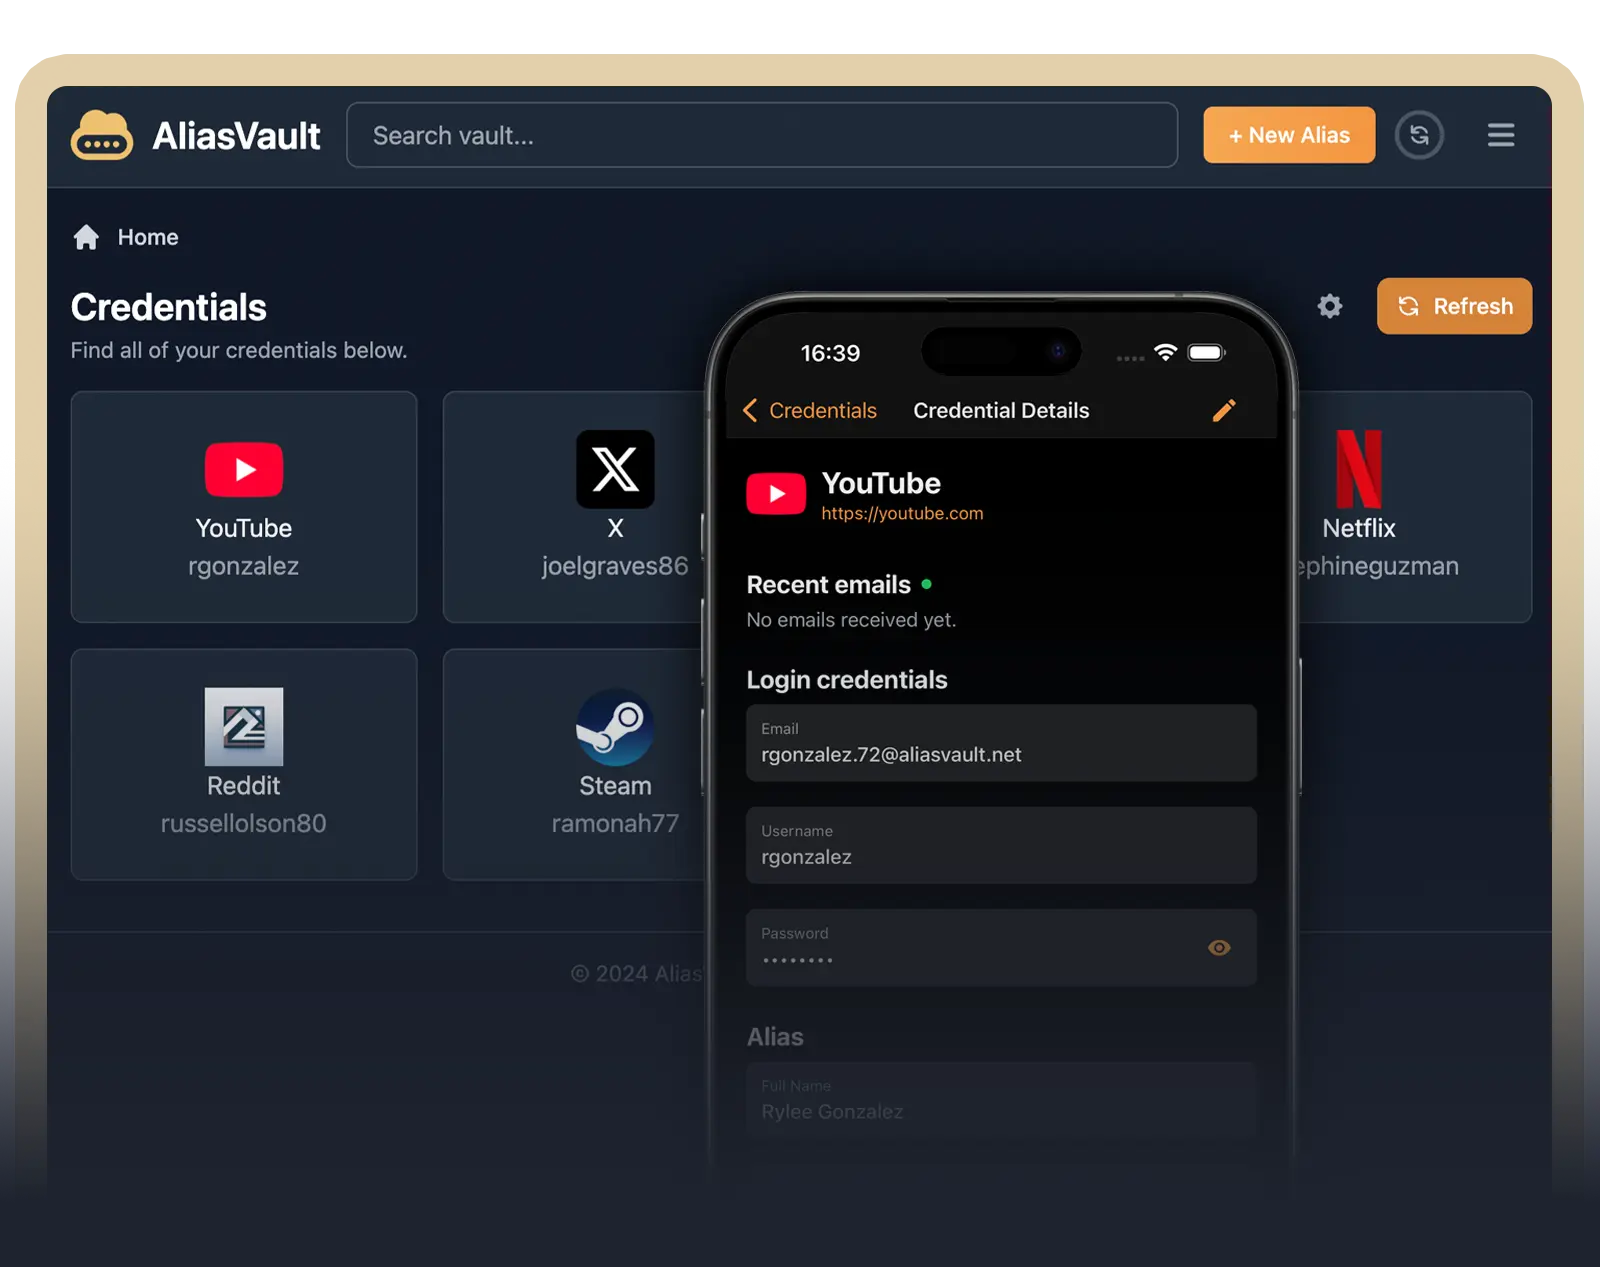The height and width of the screenshot is (1267, 1600).
Task: Tap the Email field rgonzalez.72@aliasvault.net
Action: (x=1000, y=743)
